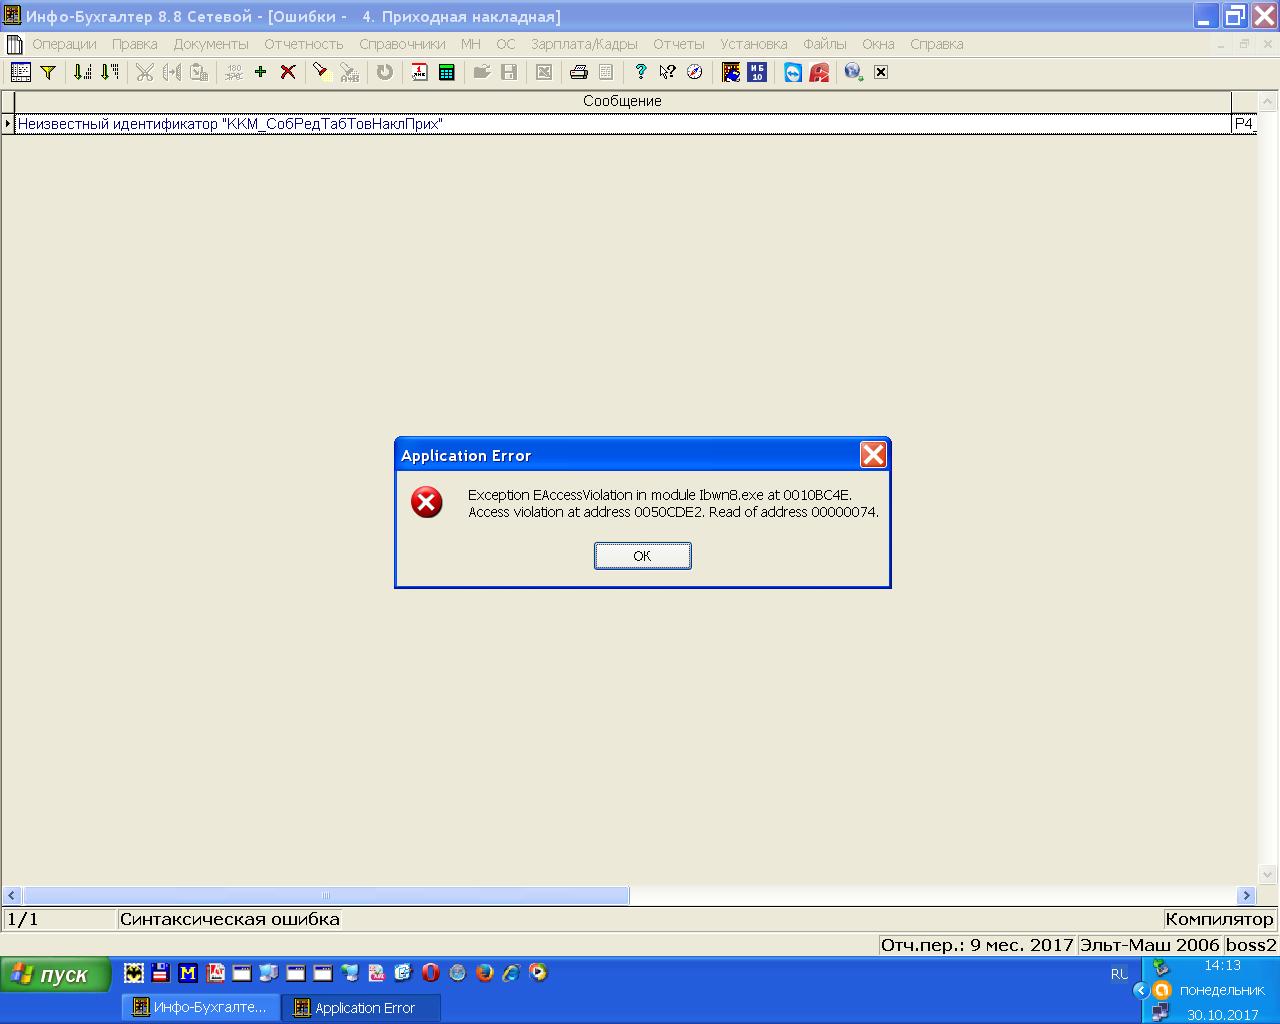Click the red error icon in dialog
The height and width of the screenshot is (1024, 1280).
(x=427, y=502)
